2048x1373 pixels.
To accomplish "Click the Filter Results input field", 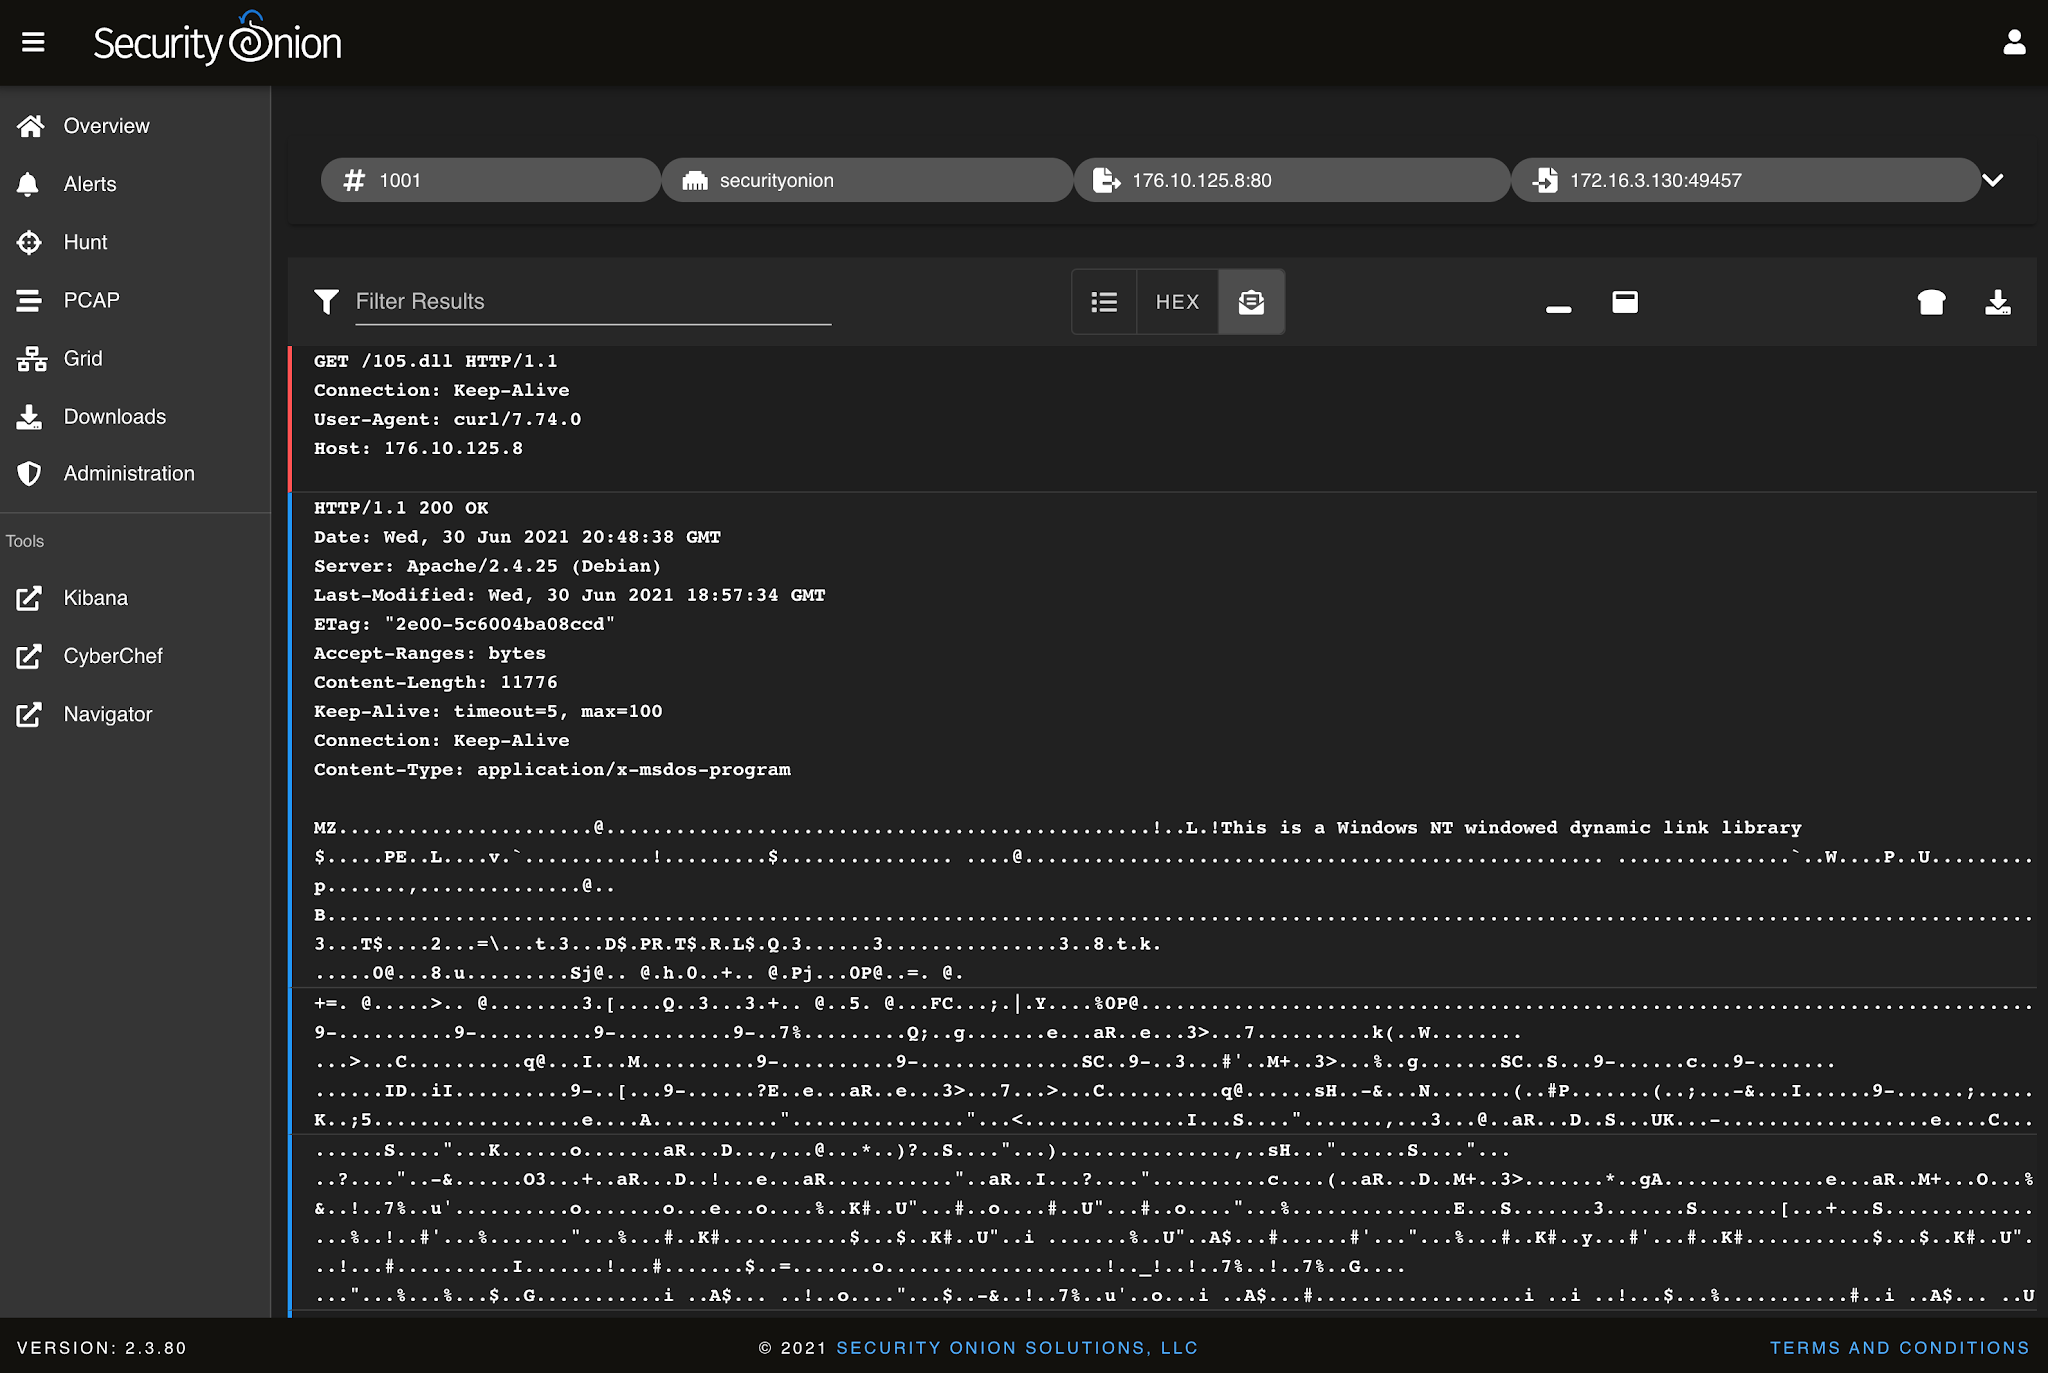I will pos(592,302).
